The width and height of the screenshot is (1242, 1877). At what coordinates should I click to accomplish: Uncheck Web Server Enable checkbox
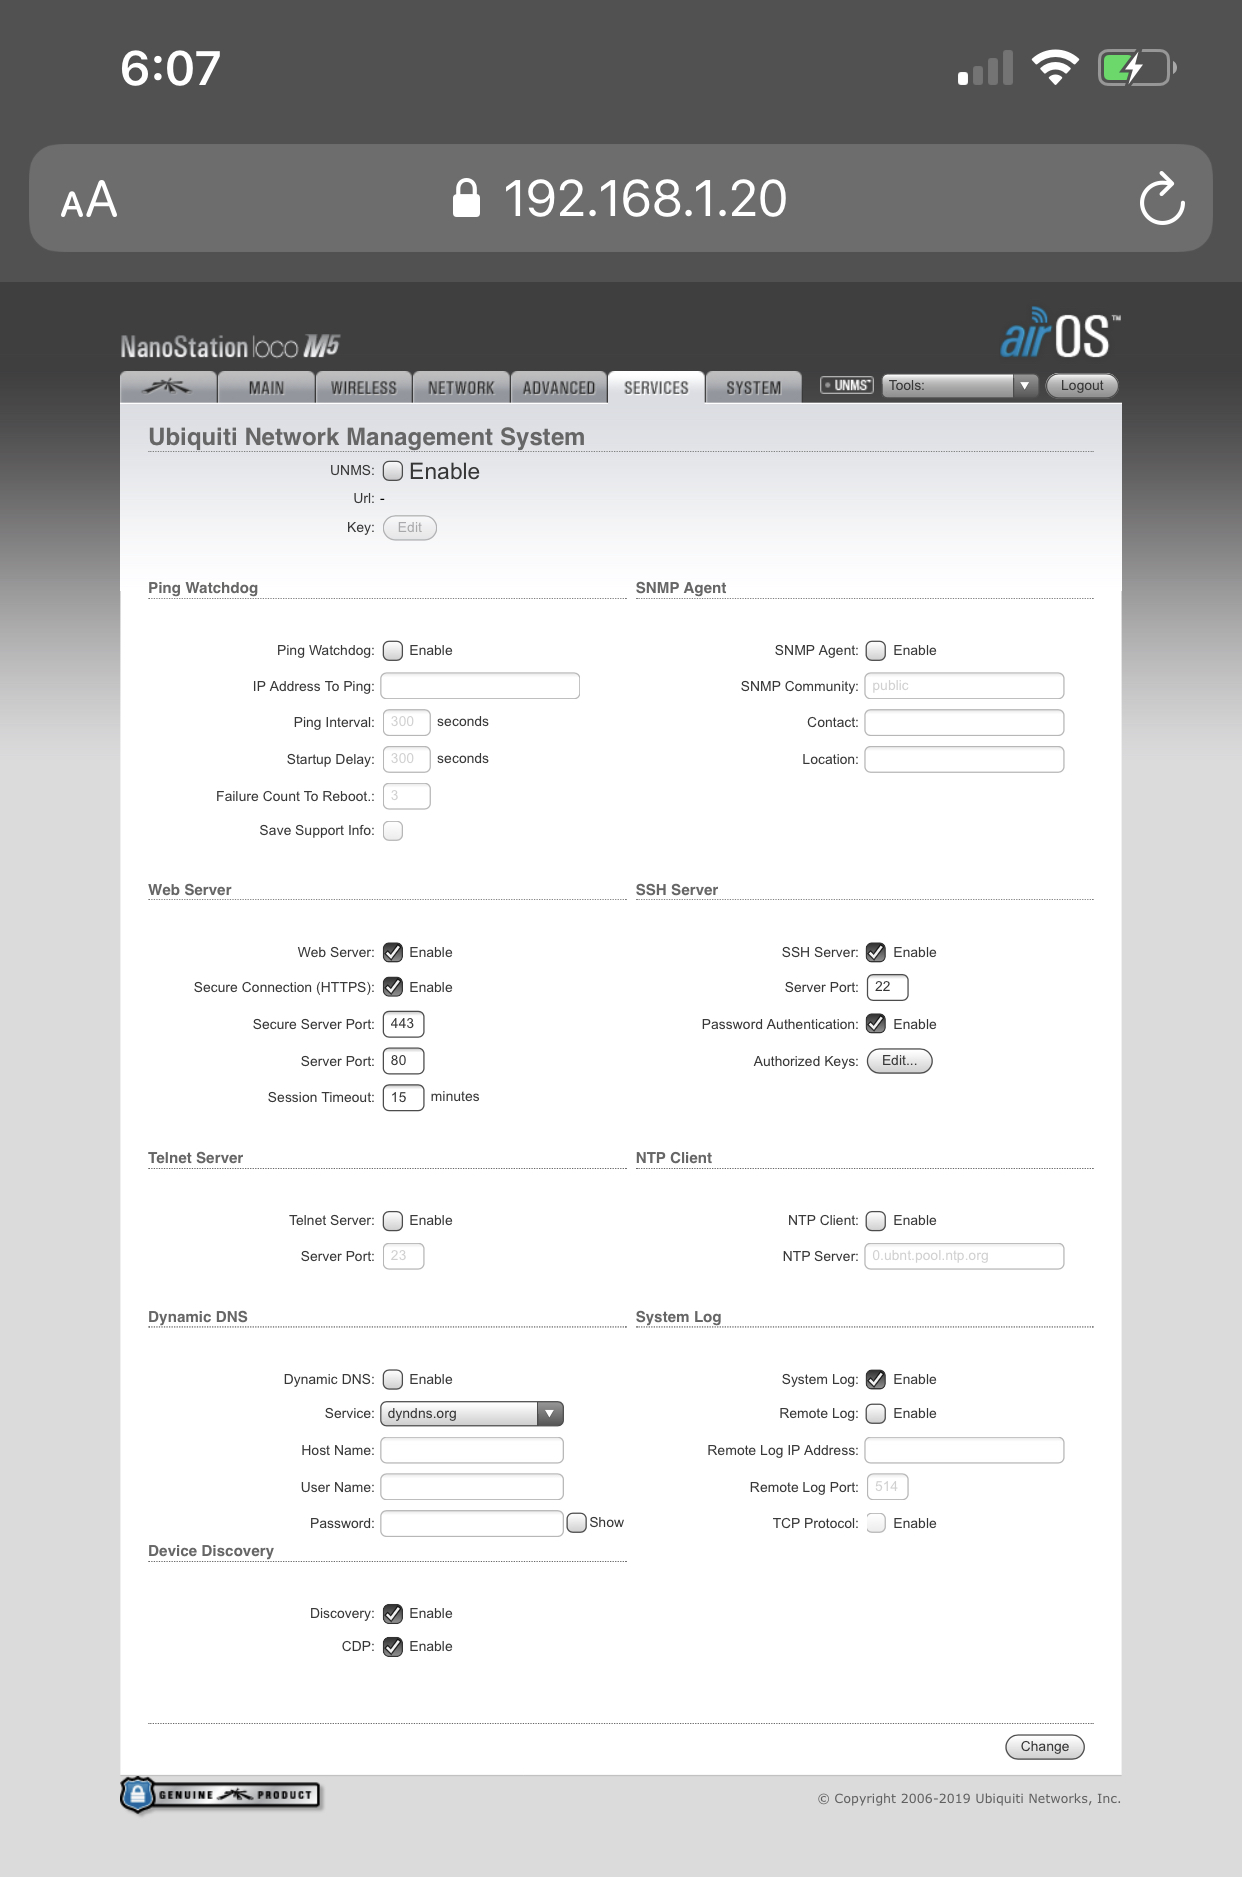click(x=393, y=952)
